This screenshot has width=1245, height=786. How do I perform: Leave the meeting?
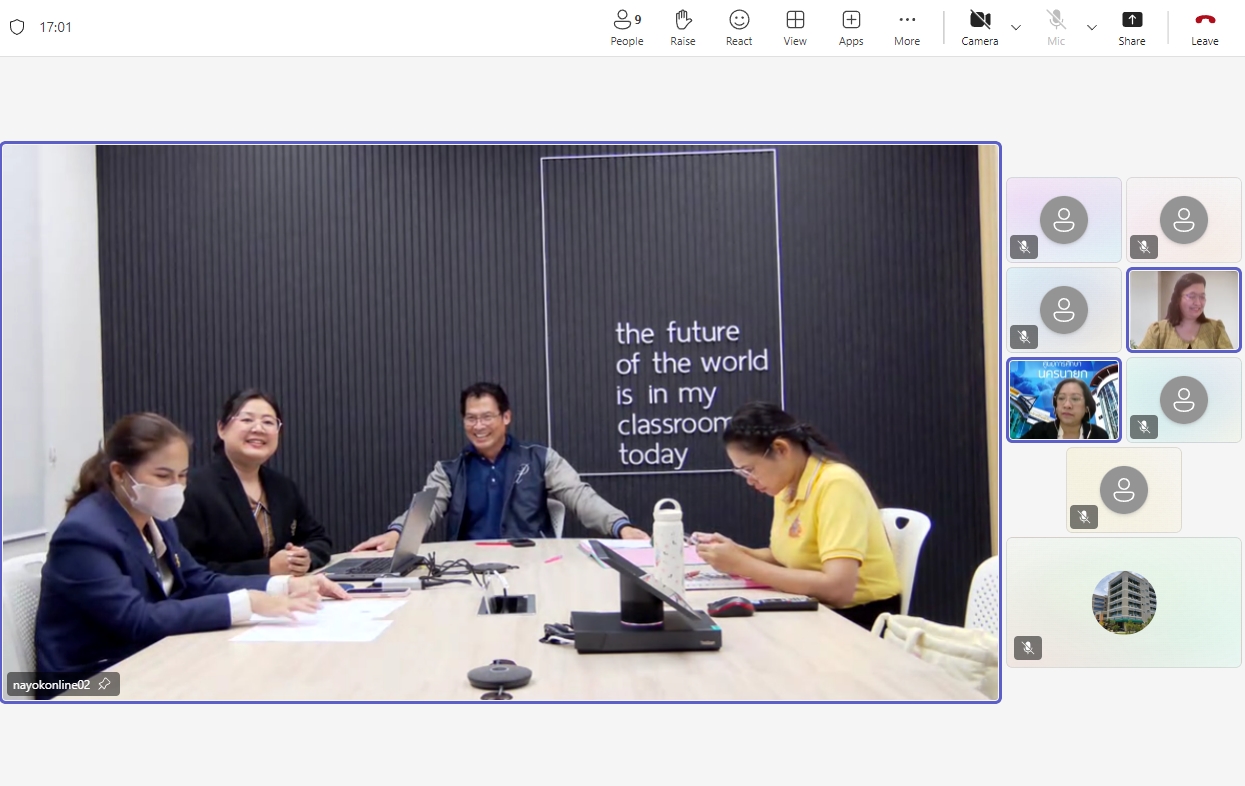click(1205, 28)
